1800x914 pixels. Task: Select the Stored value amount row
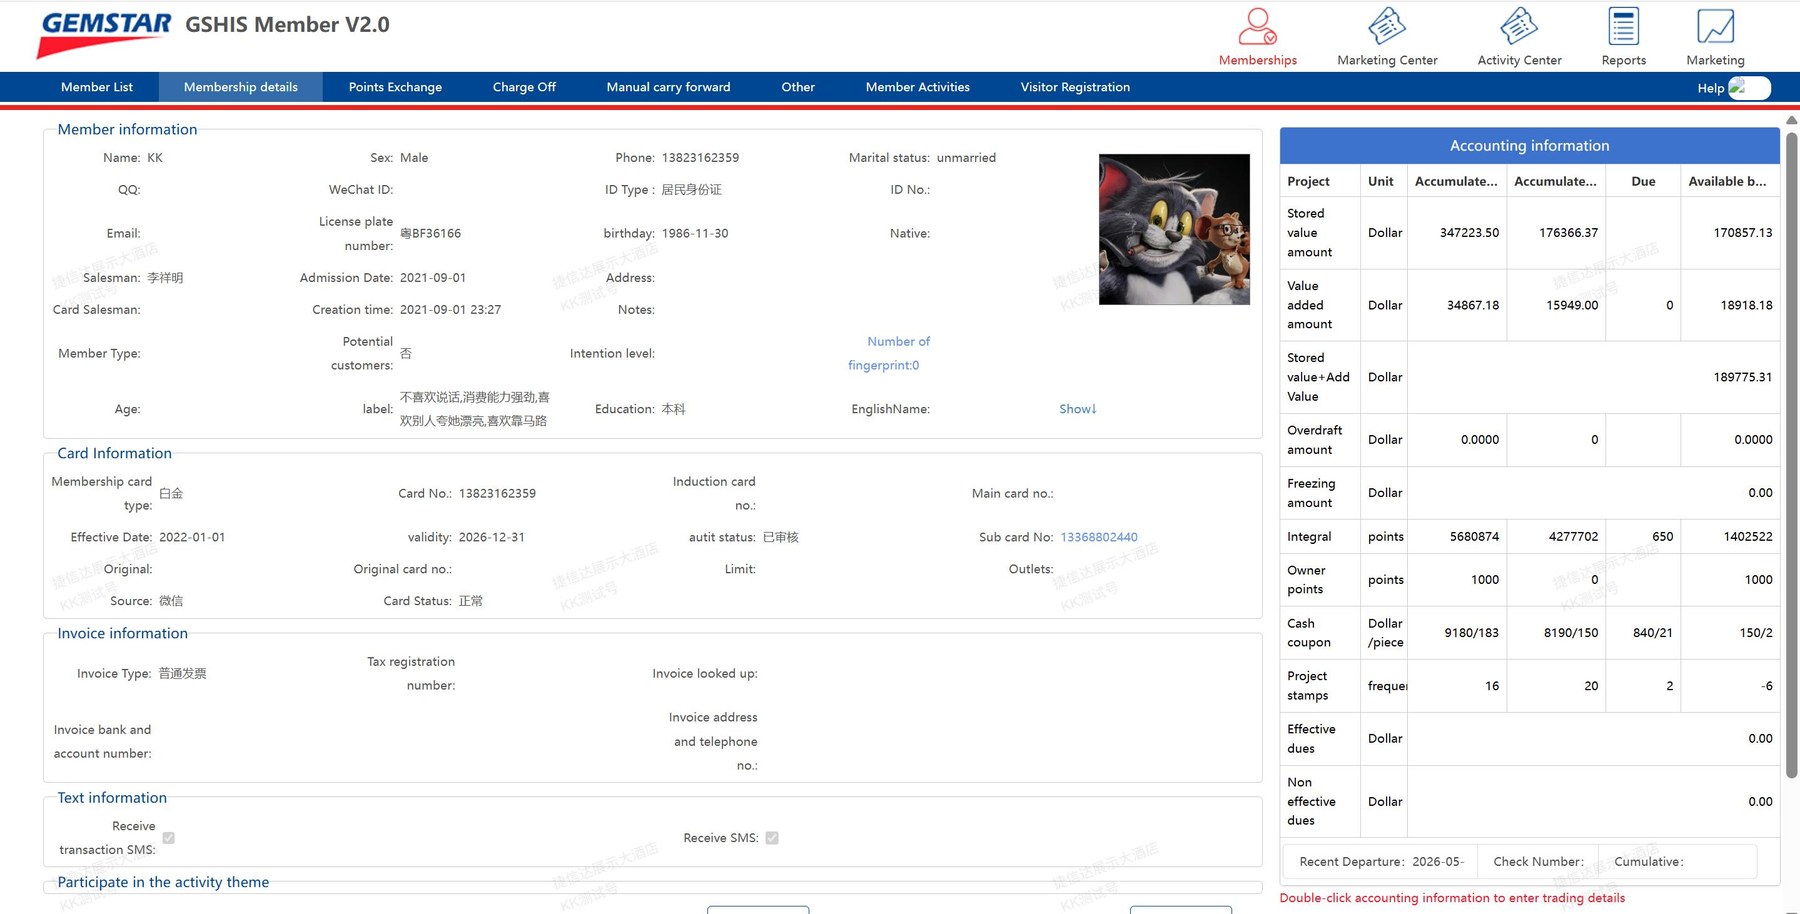(x=1530, y=233)
